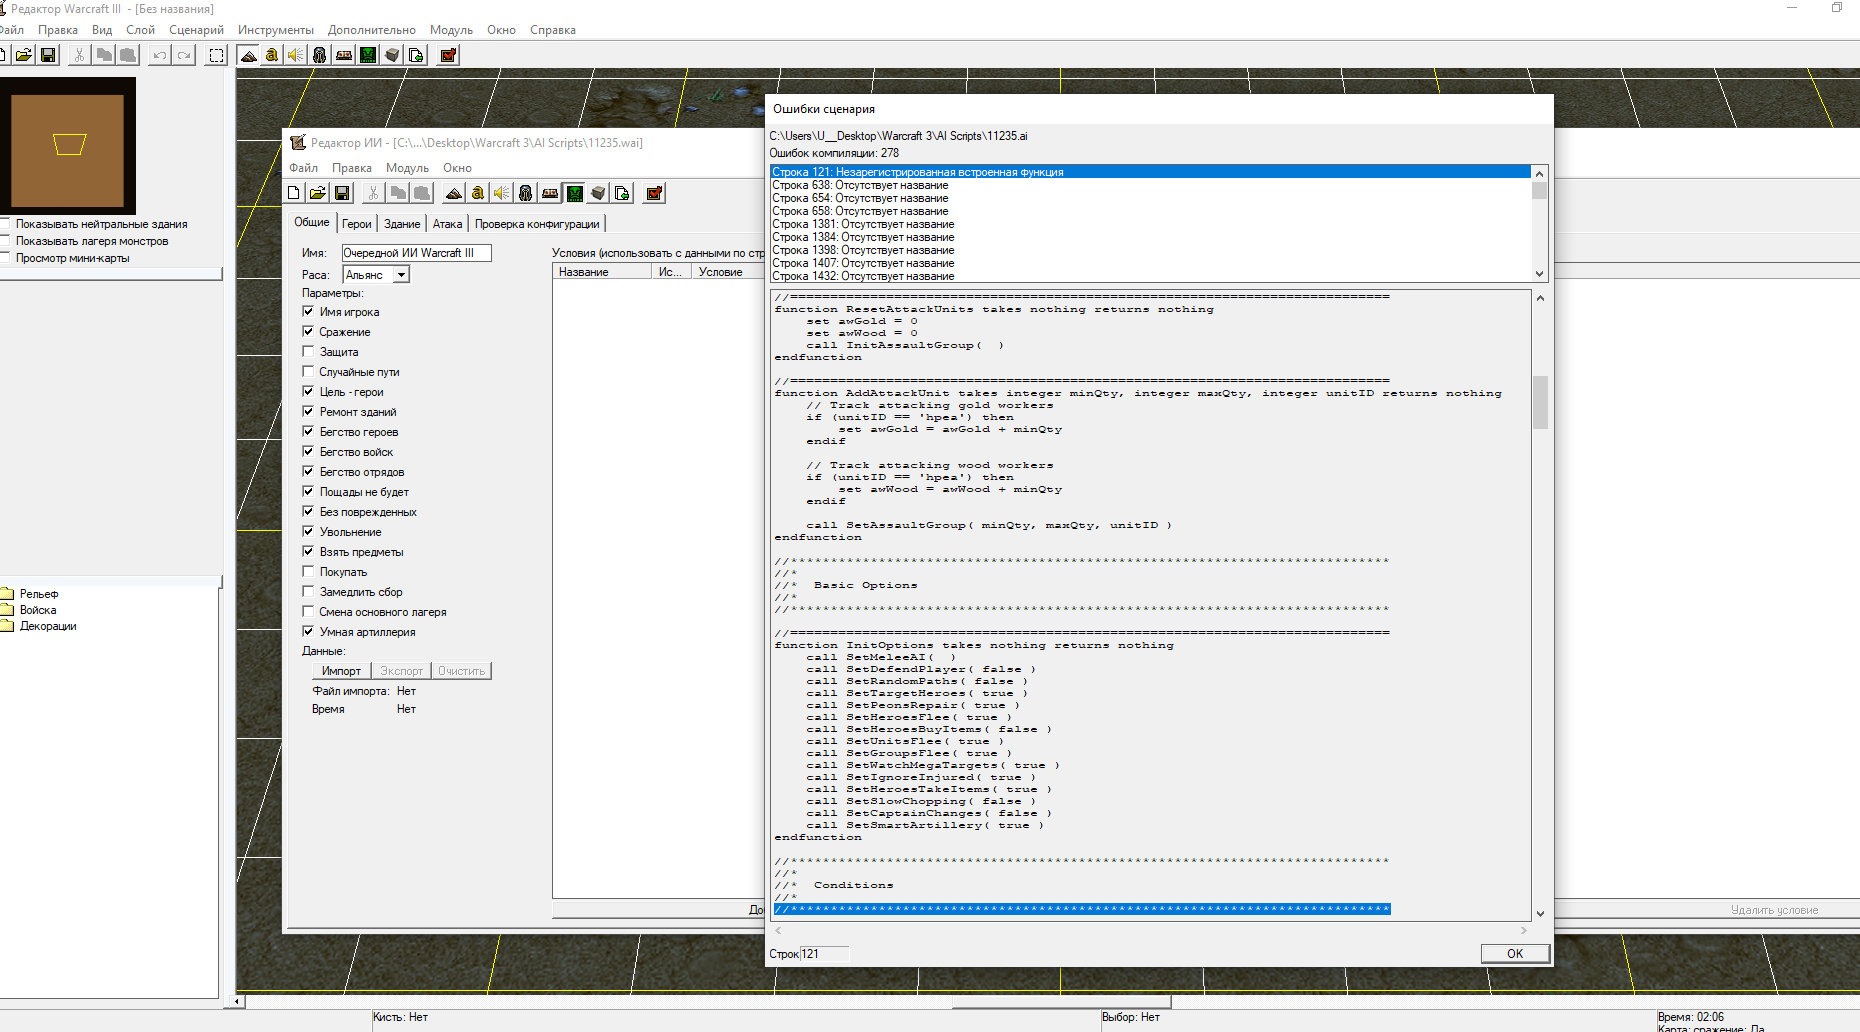Click the Импорт button
Viewport: 1860px width, 1032px height.
pos(341,671)
